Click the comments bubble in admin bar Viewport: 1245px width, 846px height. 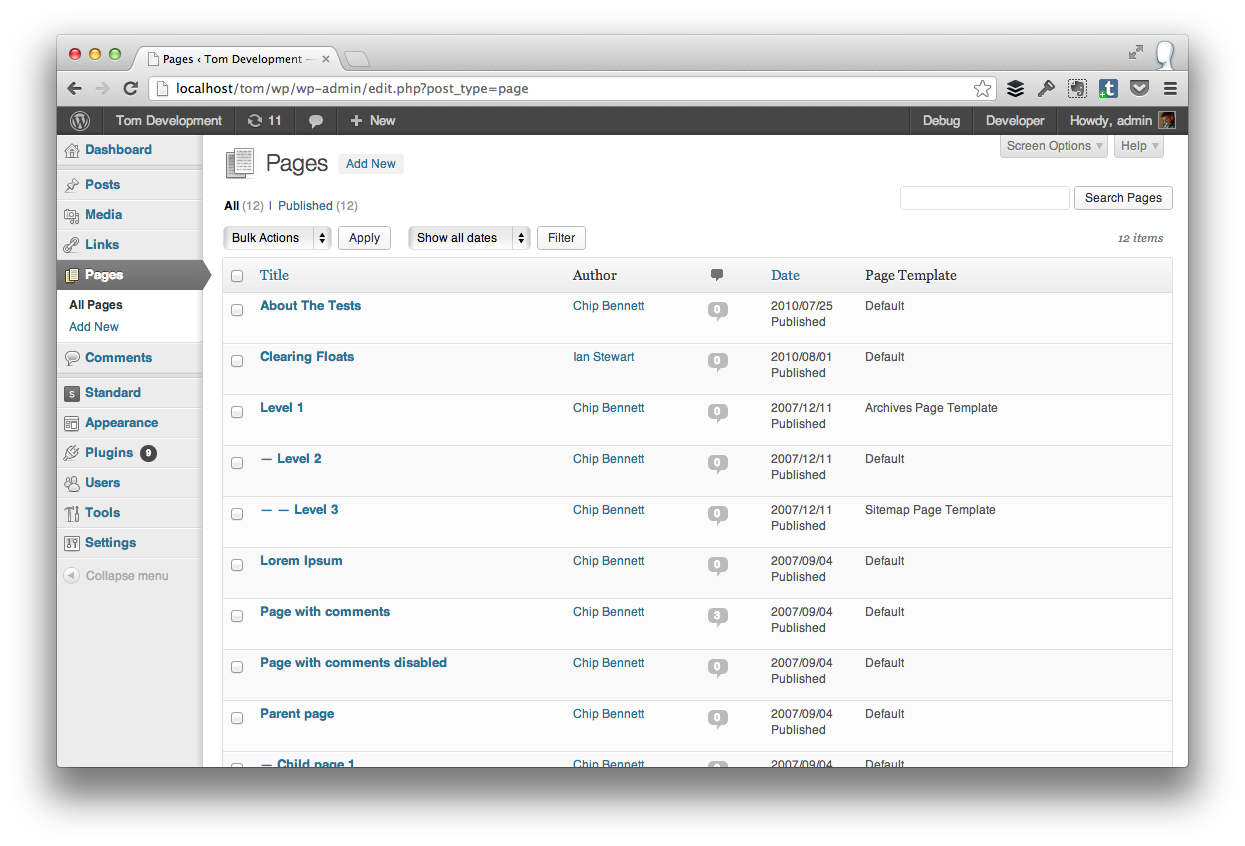tap(316, 121)
